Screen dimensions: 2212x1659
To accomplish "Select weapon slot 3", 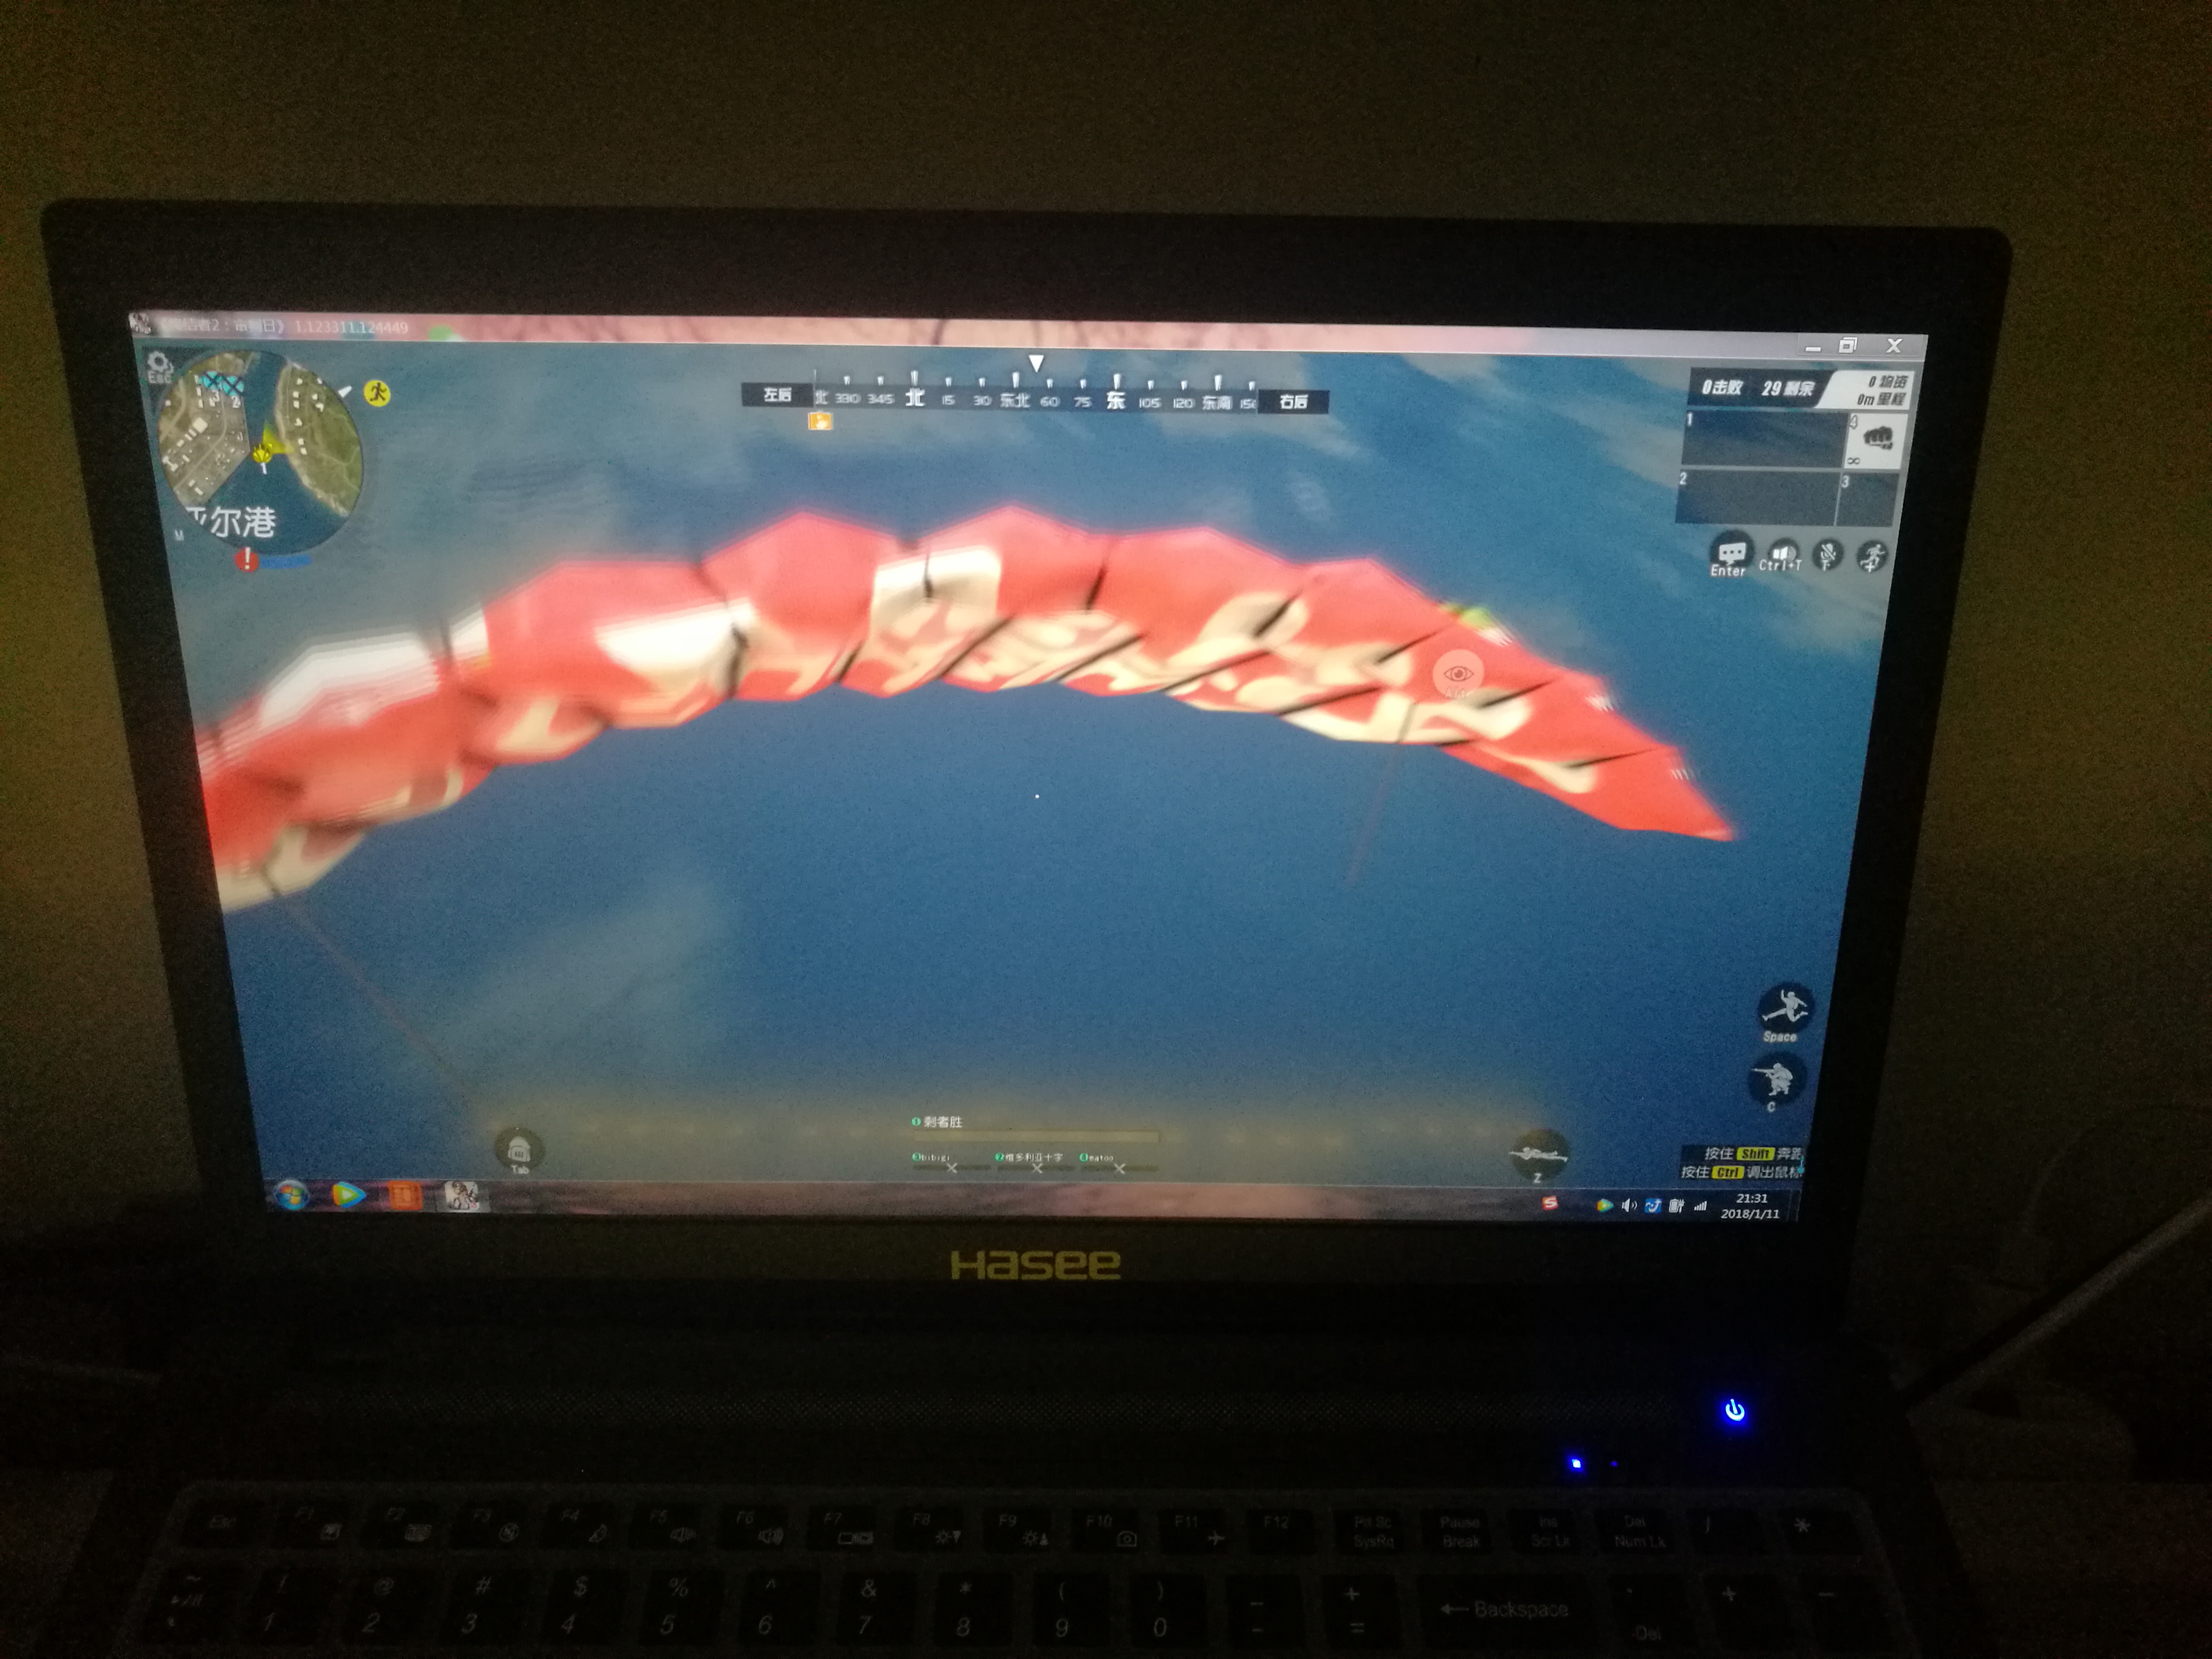I will pyautogui.click(x=1867, y=500).
